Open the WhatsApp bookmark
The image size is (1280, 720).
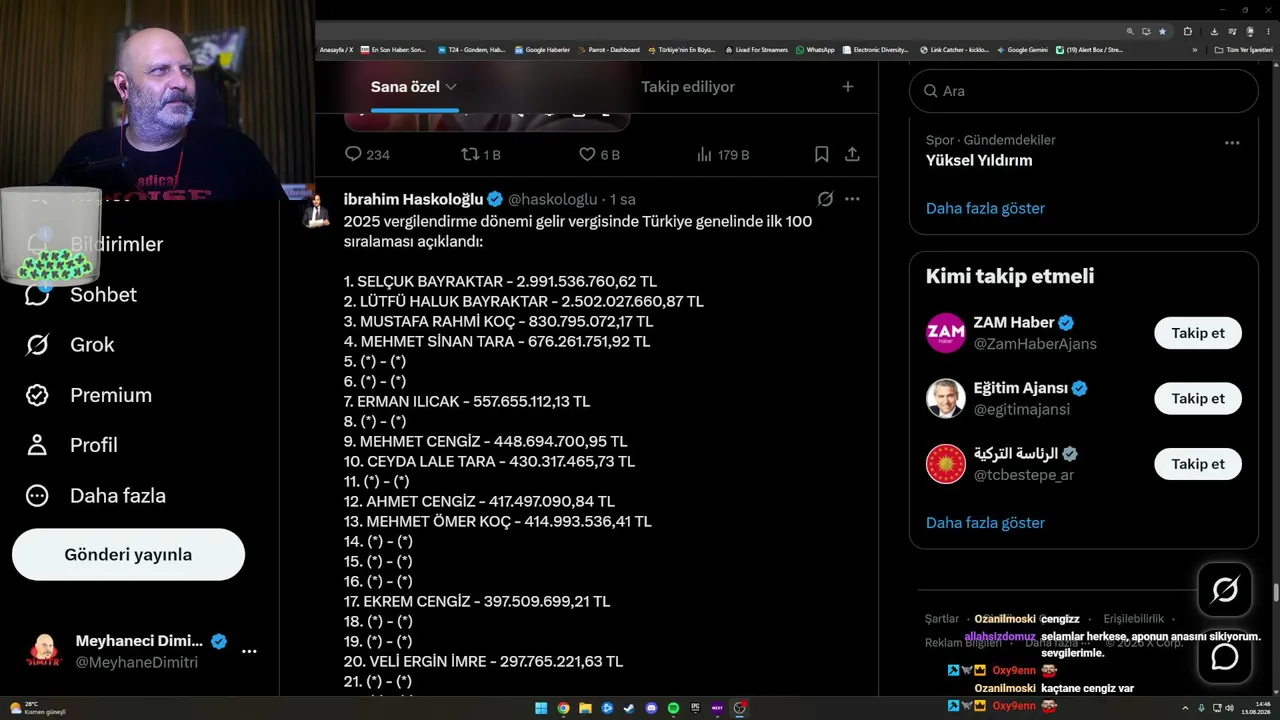815,50
